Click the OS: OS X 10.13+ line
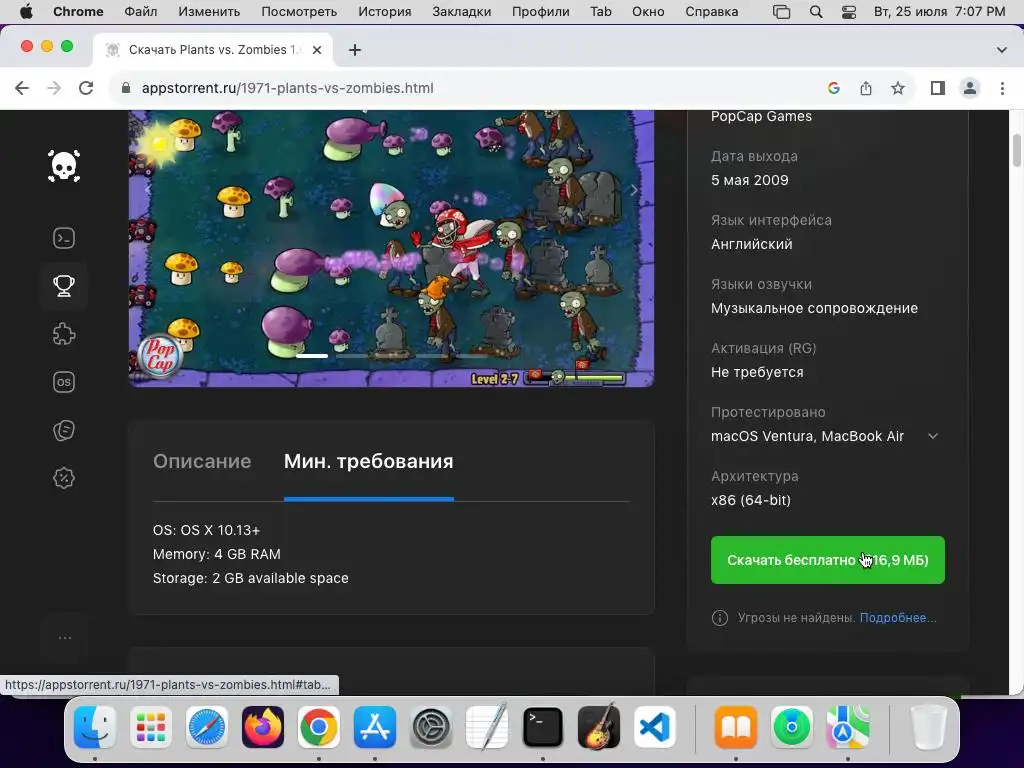Screen dimensions: 1024x768 click(206, 530)
